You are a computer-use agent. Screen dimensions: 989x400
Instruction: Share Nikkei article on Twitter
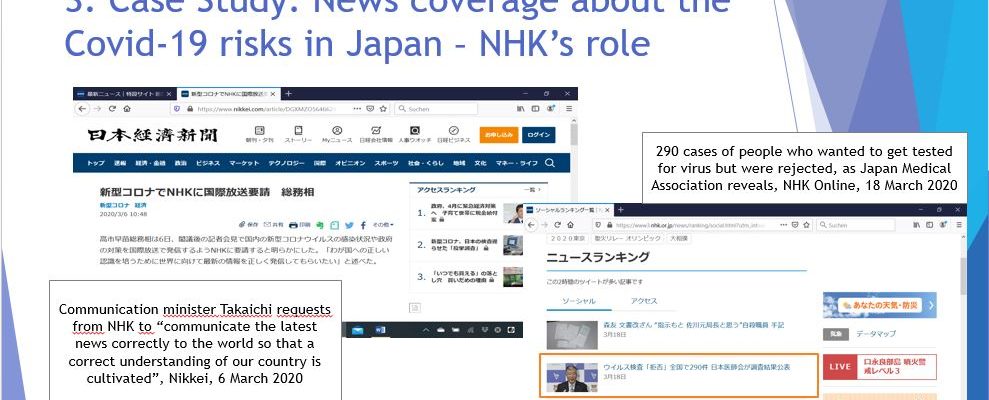pos(350,225)
